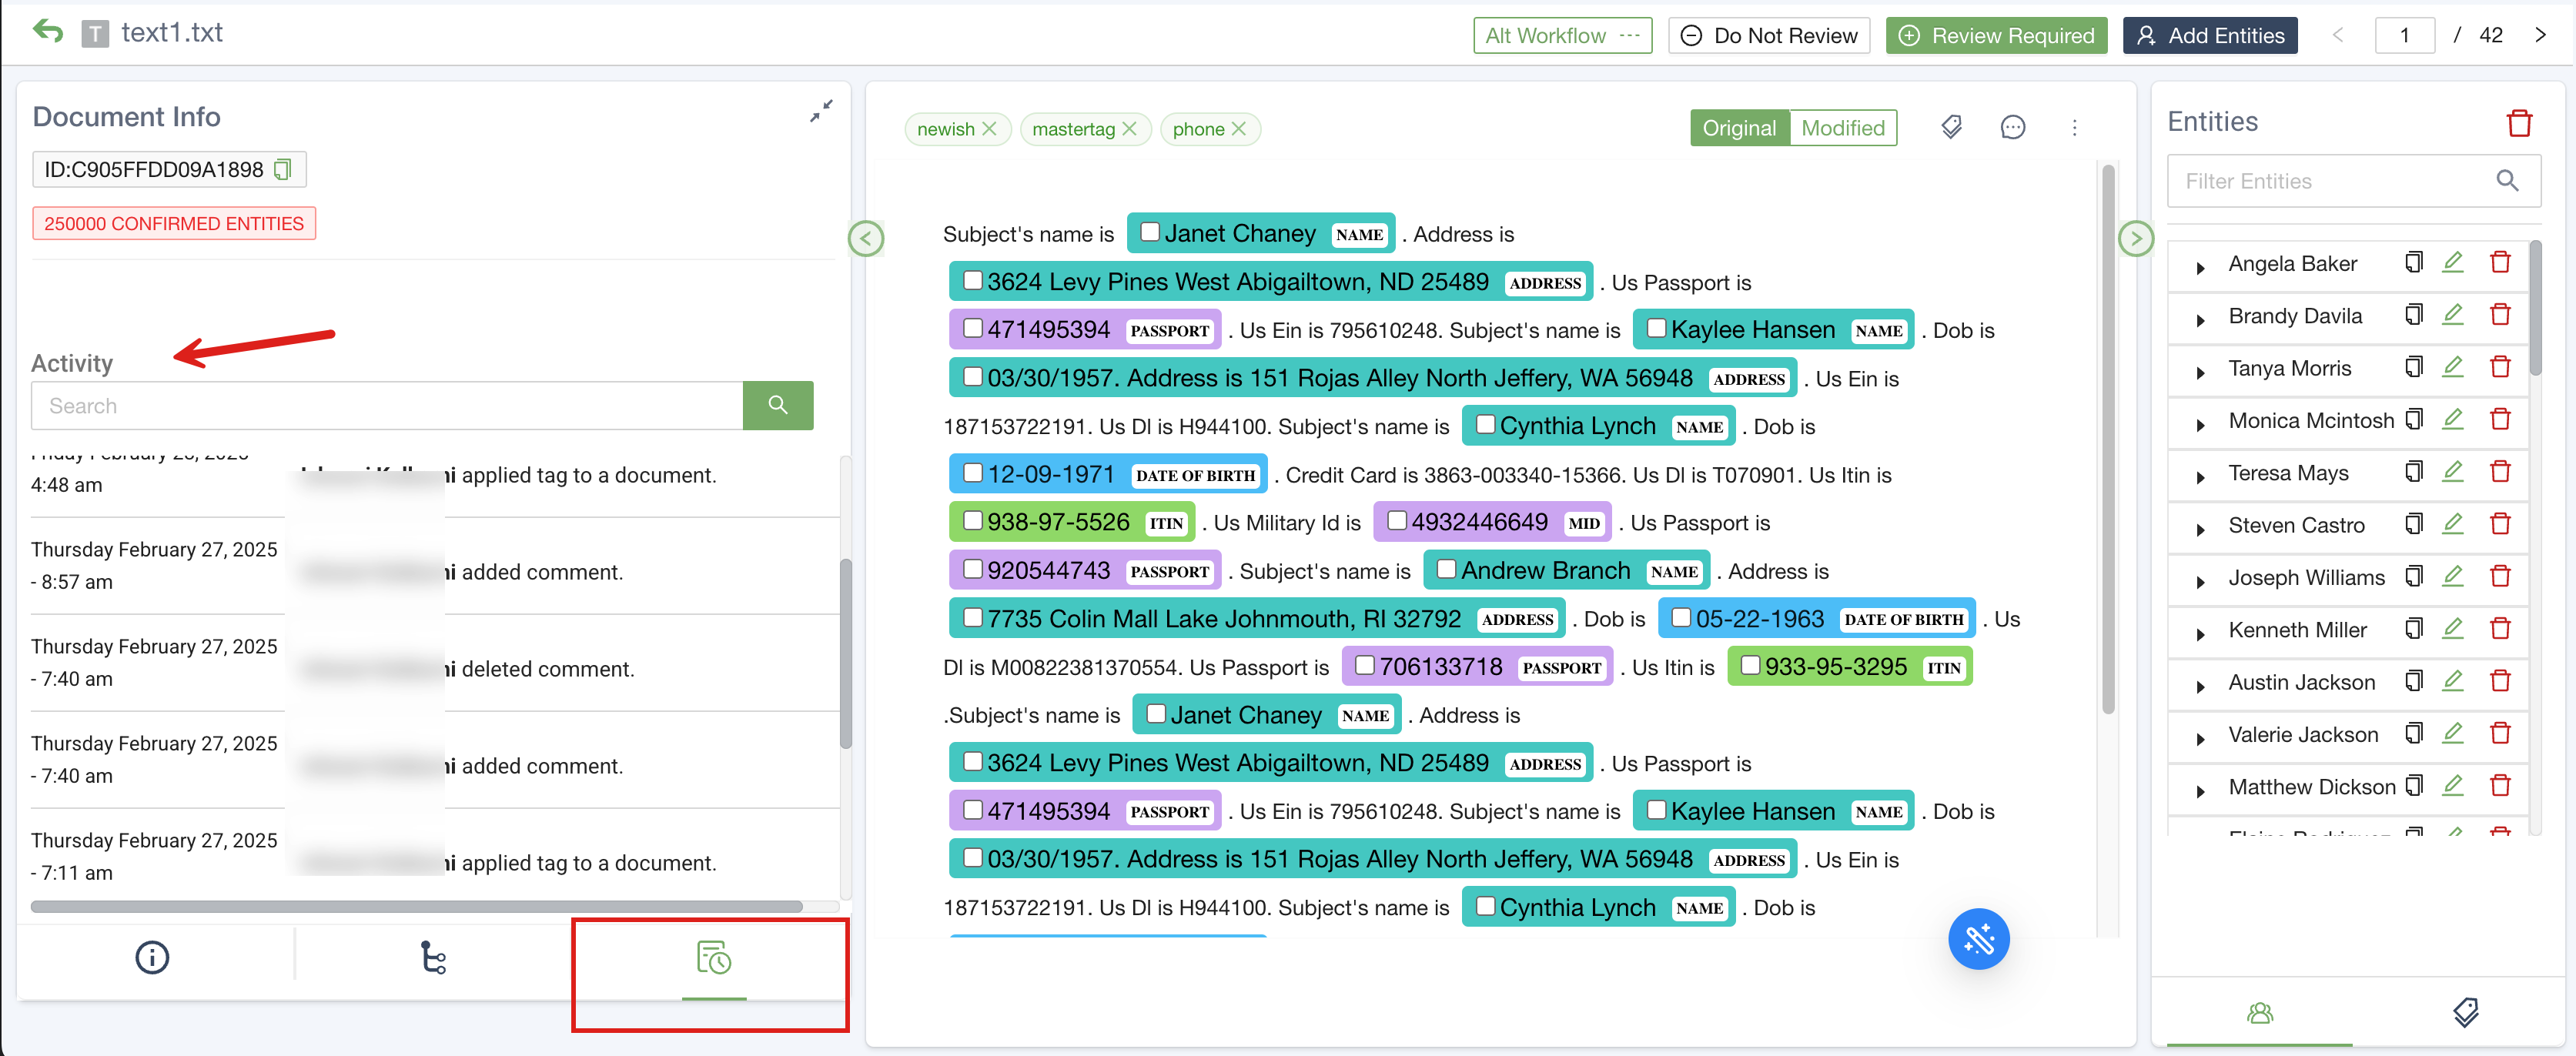The height and width of the screenshot is (1056, 2576).
Task: Switch to the tags tab in Entities panel
Action: [x=2465, y=1013]
